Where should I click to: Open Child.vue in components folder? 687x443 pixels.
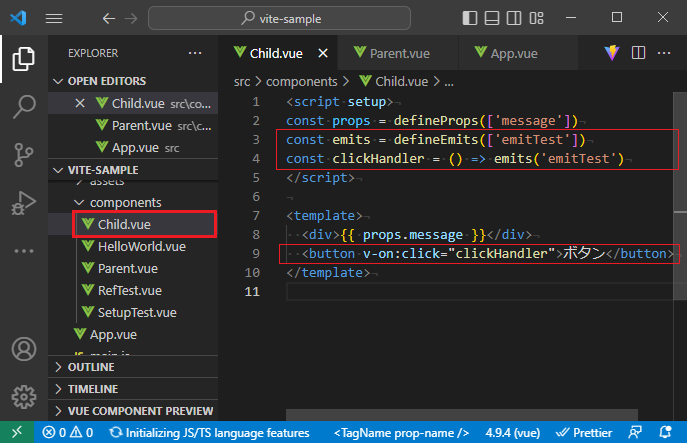click(133, 224)
